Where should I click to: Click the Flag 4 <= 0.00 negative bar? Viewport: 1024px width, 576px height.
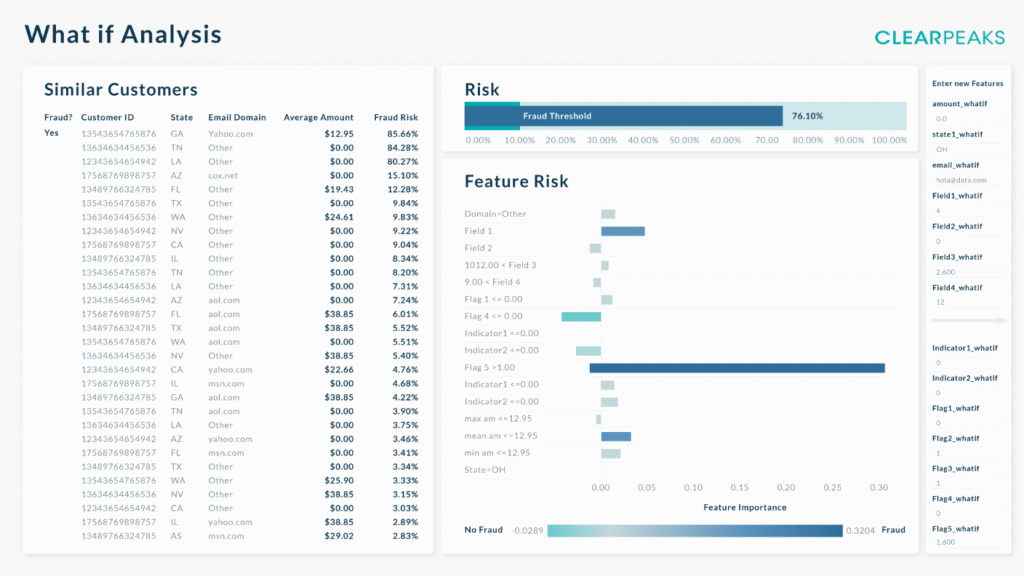pos(581,316)
